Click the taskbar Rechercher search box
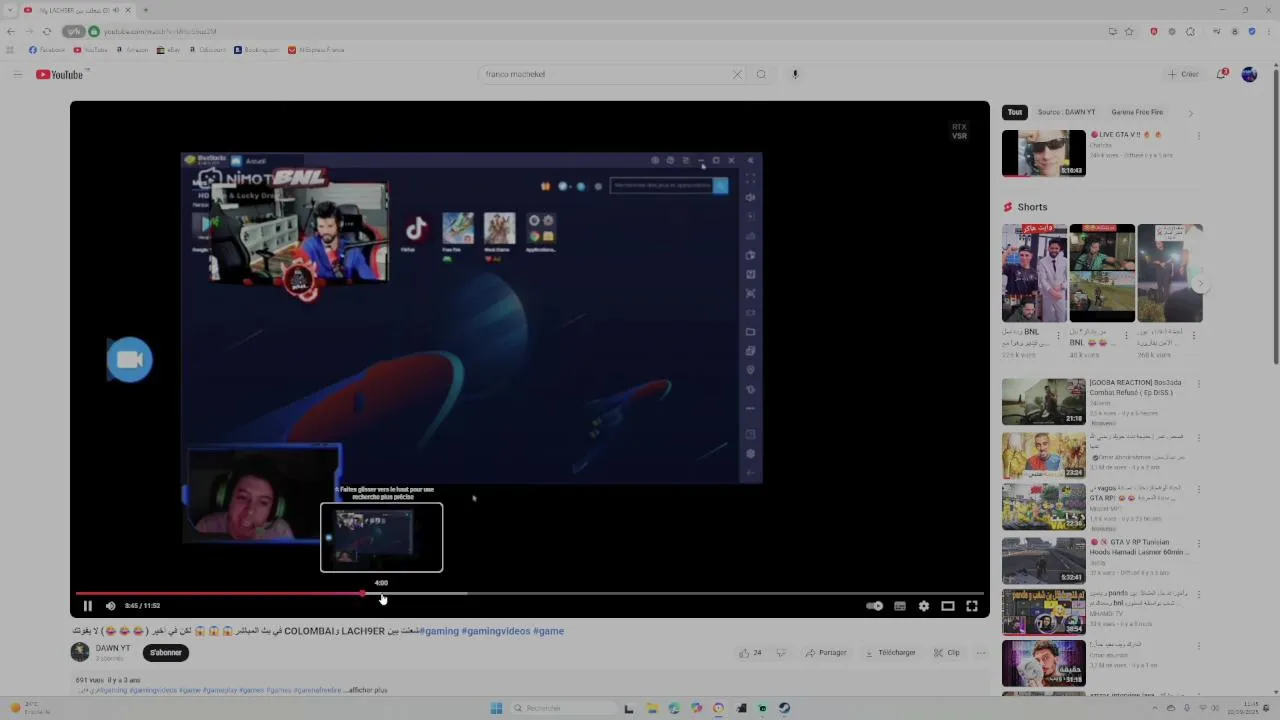 [x=562, y=708]
